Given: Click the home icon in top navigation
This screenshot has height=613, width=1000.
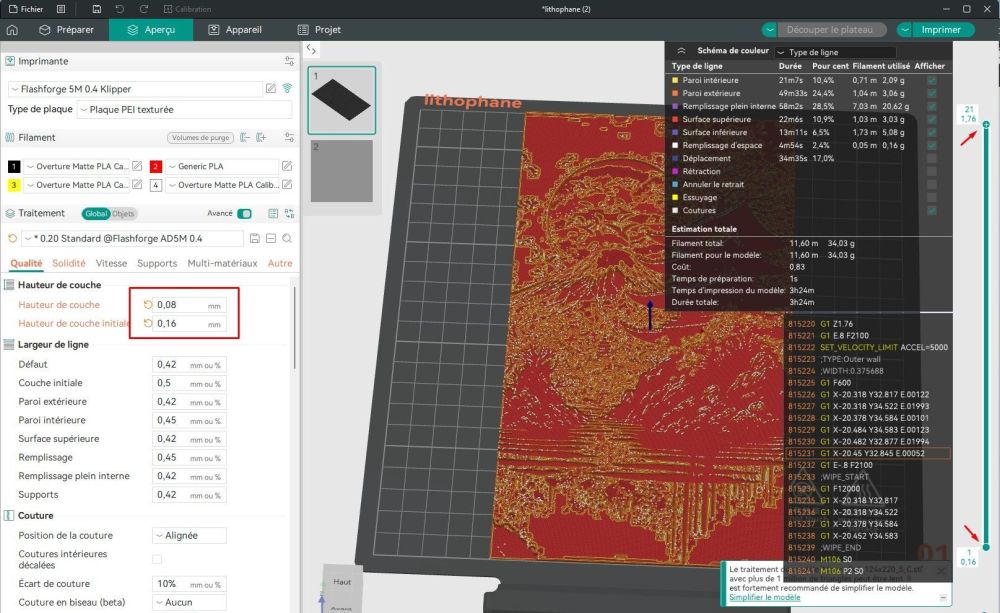Looking at the screenshot, I should click(12, 30).
